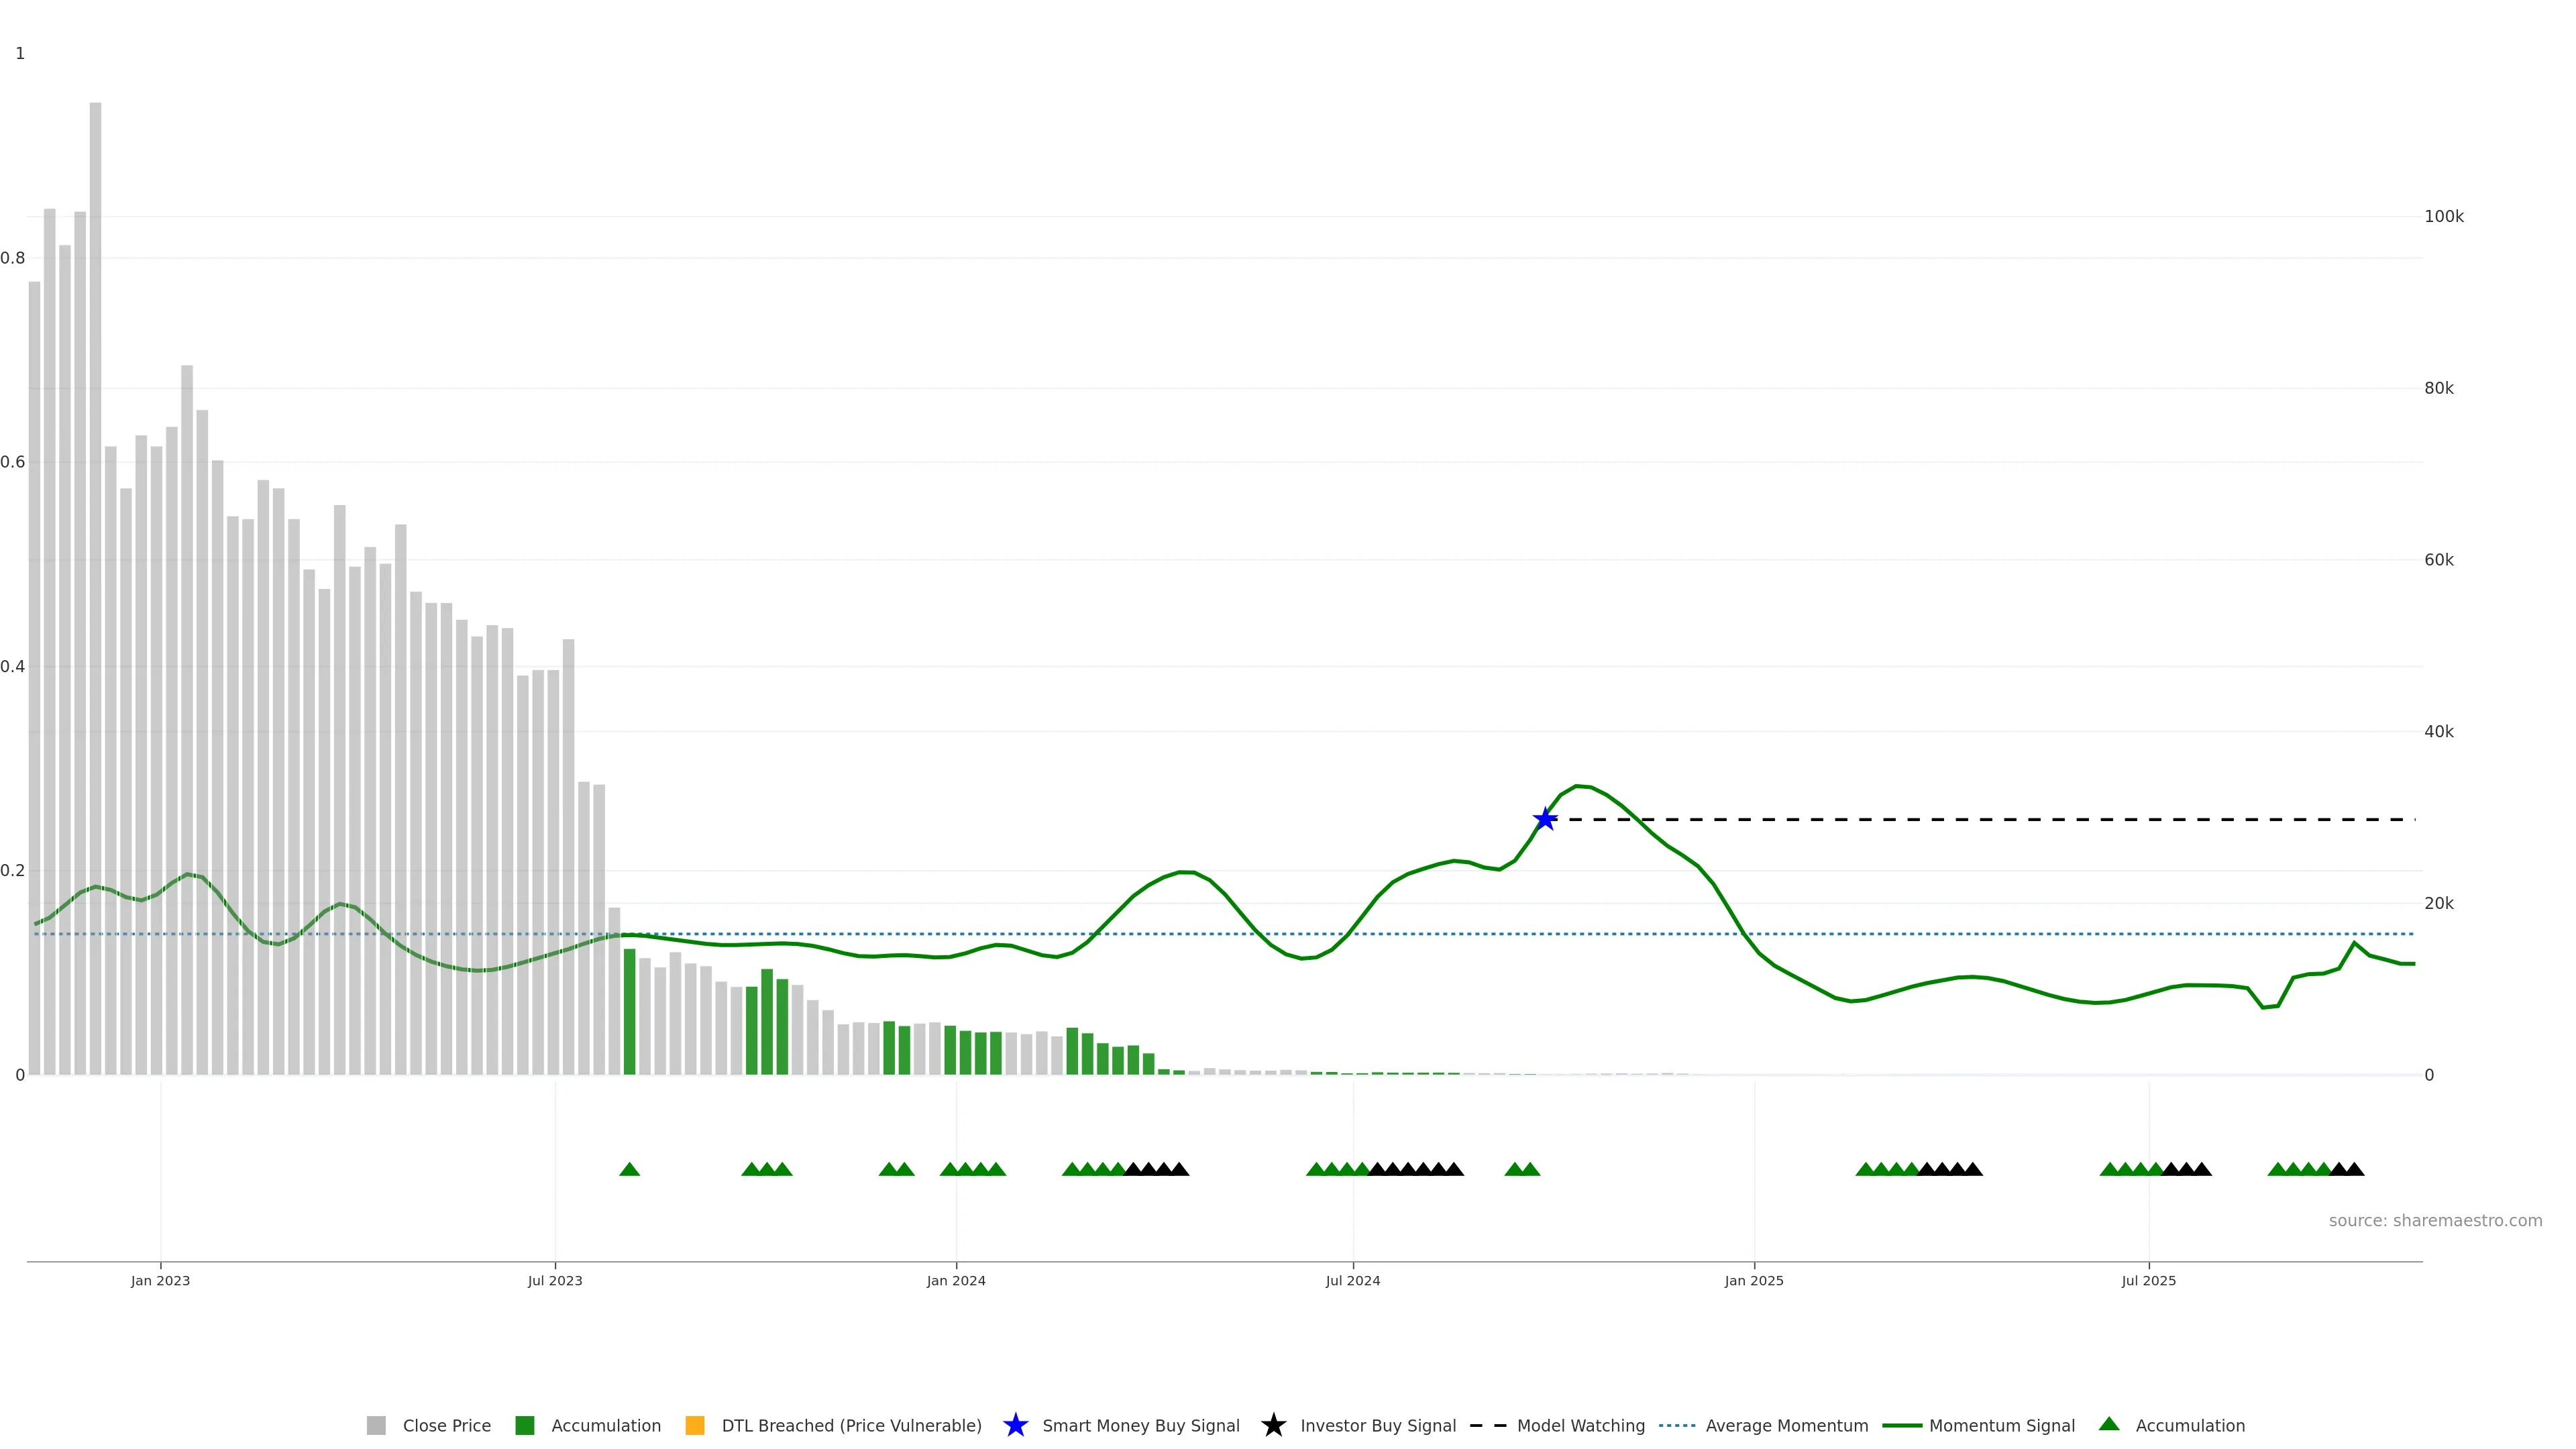Image resolution: width=2576 pixels, height=1449 pixels.
Task: Click the Jan 2024 axis label
Action: [x=956, y=1281]
